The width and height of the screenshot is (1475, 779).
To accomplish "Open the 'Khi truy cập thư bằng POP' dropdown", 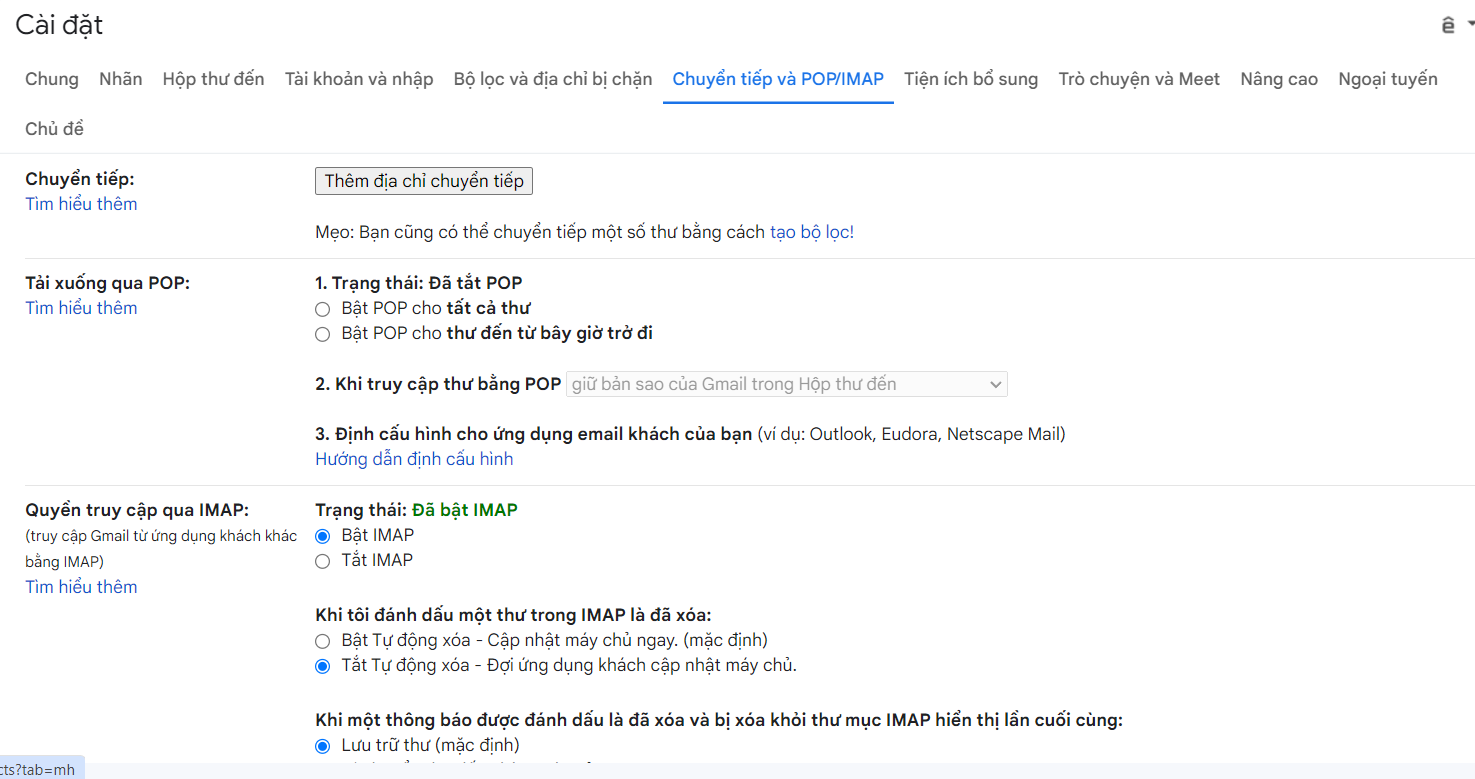I will click(x=786, y=384).
